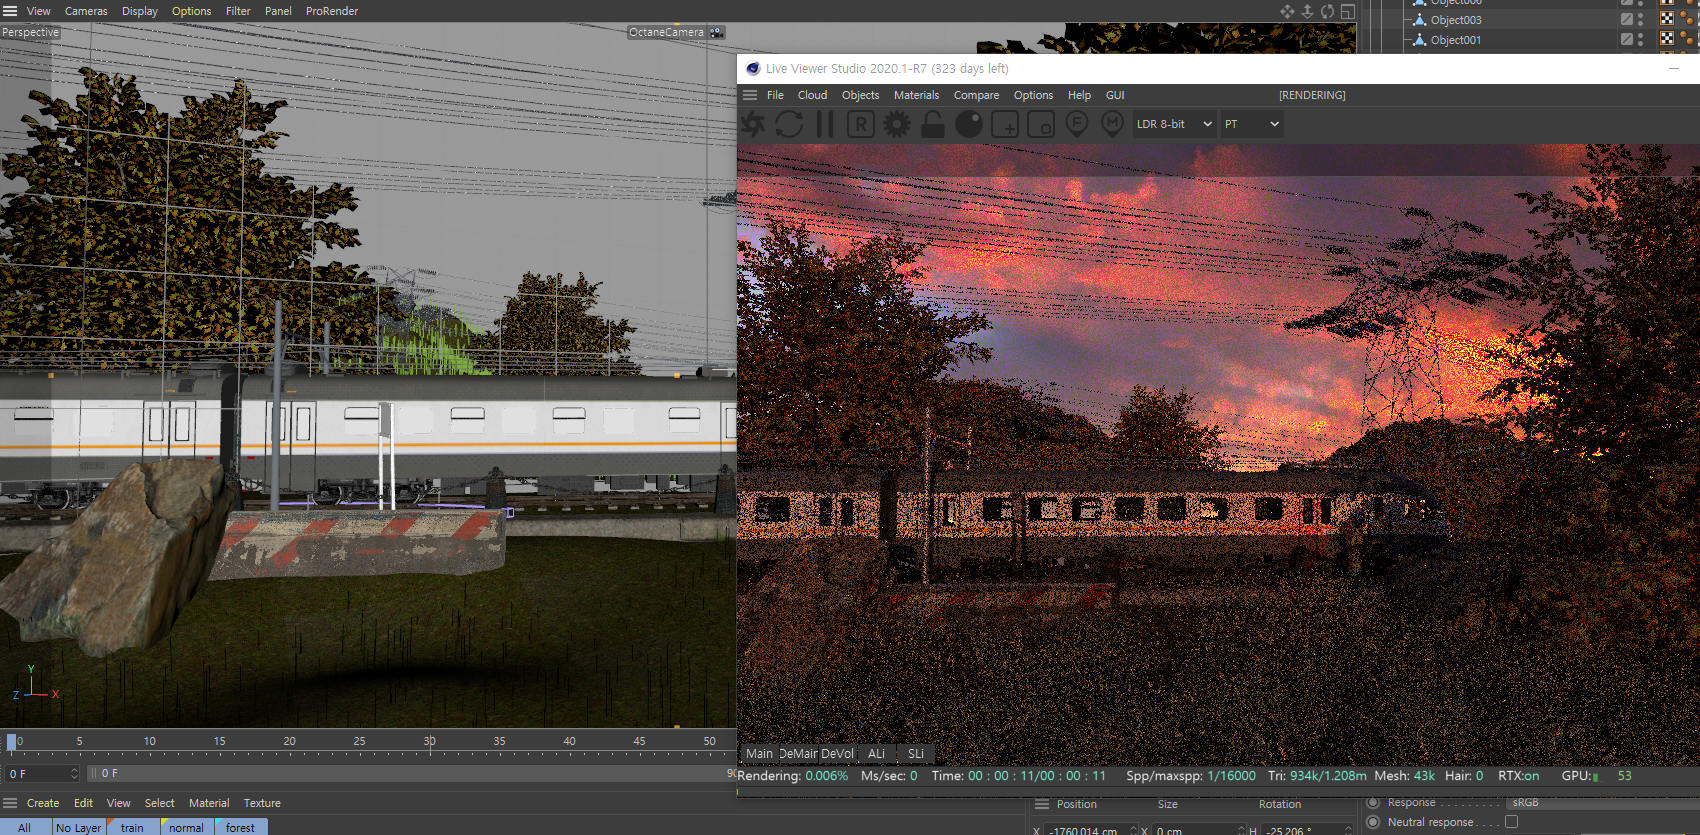
Task: Open the PT kernel dropdown
Action: [x=1252, y=124]
